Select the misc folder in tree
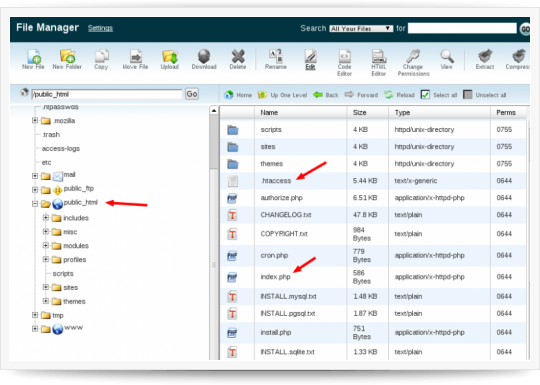540x385 pixels. pyautogui.click(x=70, y=232)
